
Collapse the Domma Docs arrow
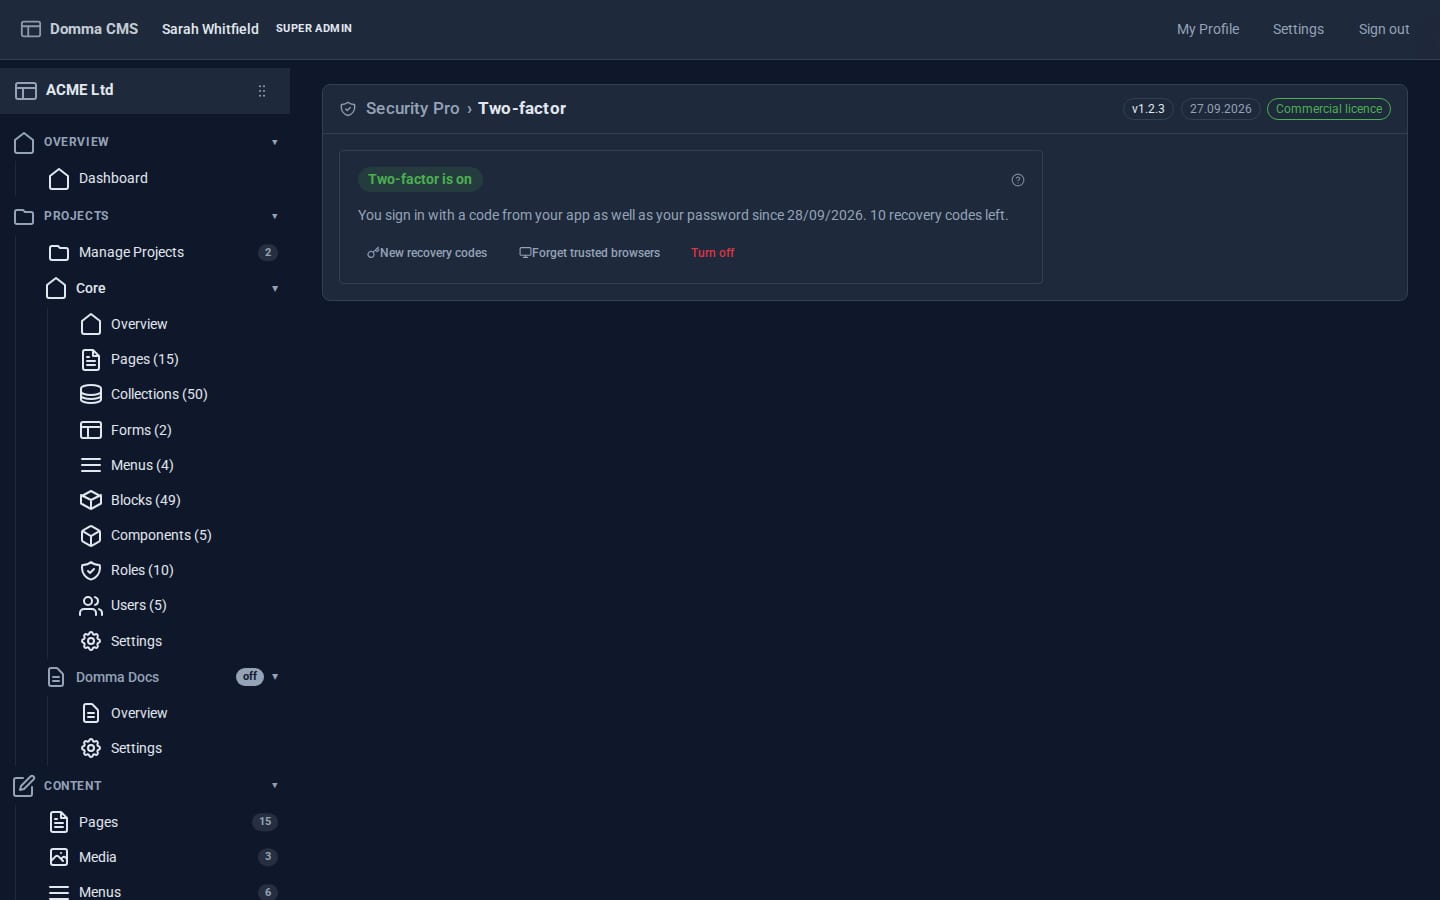point(275,677)
